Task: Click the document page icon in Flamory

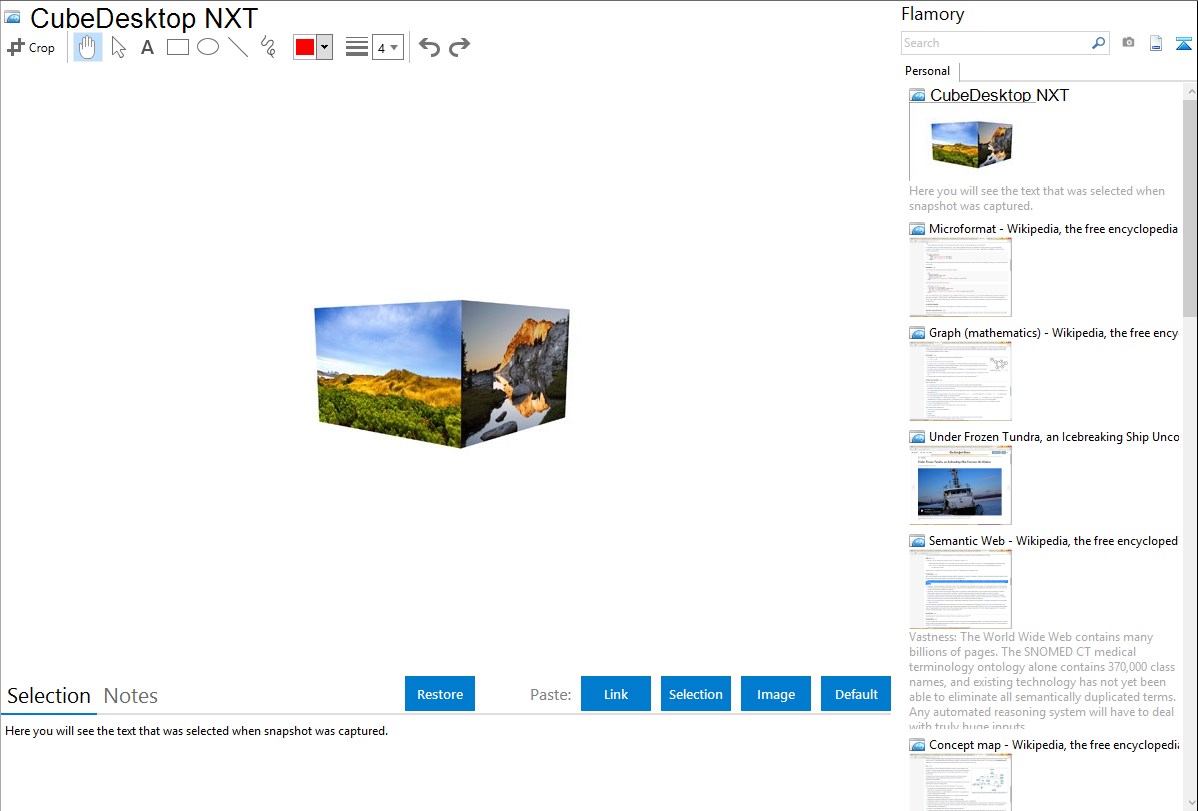Action: point(1156,43)
